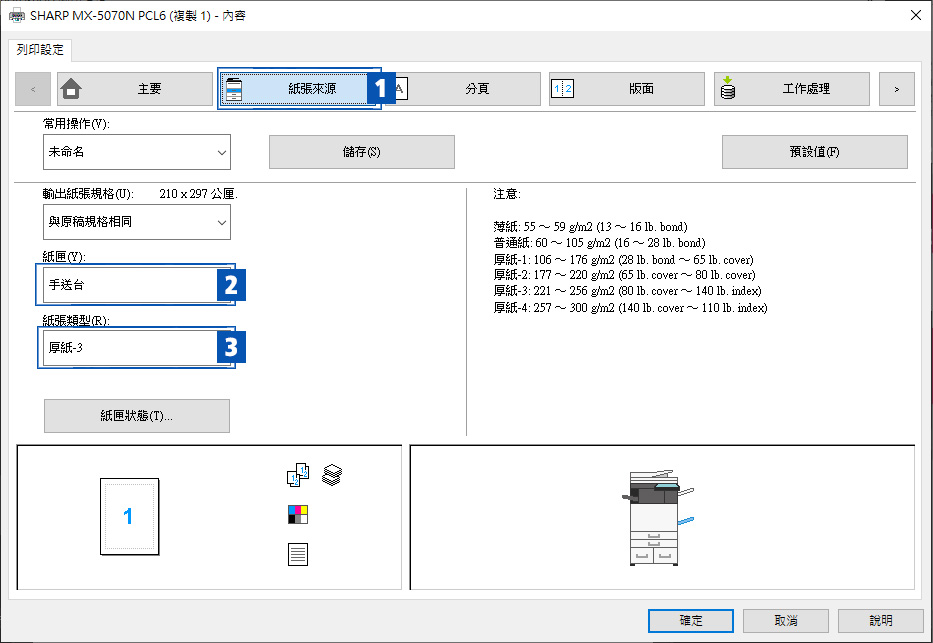Click the CMYK color mode icon
The width and height of the screenshot is (933, 643).
pyautogui.click(x=298, y=515)
